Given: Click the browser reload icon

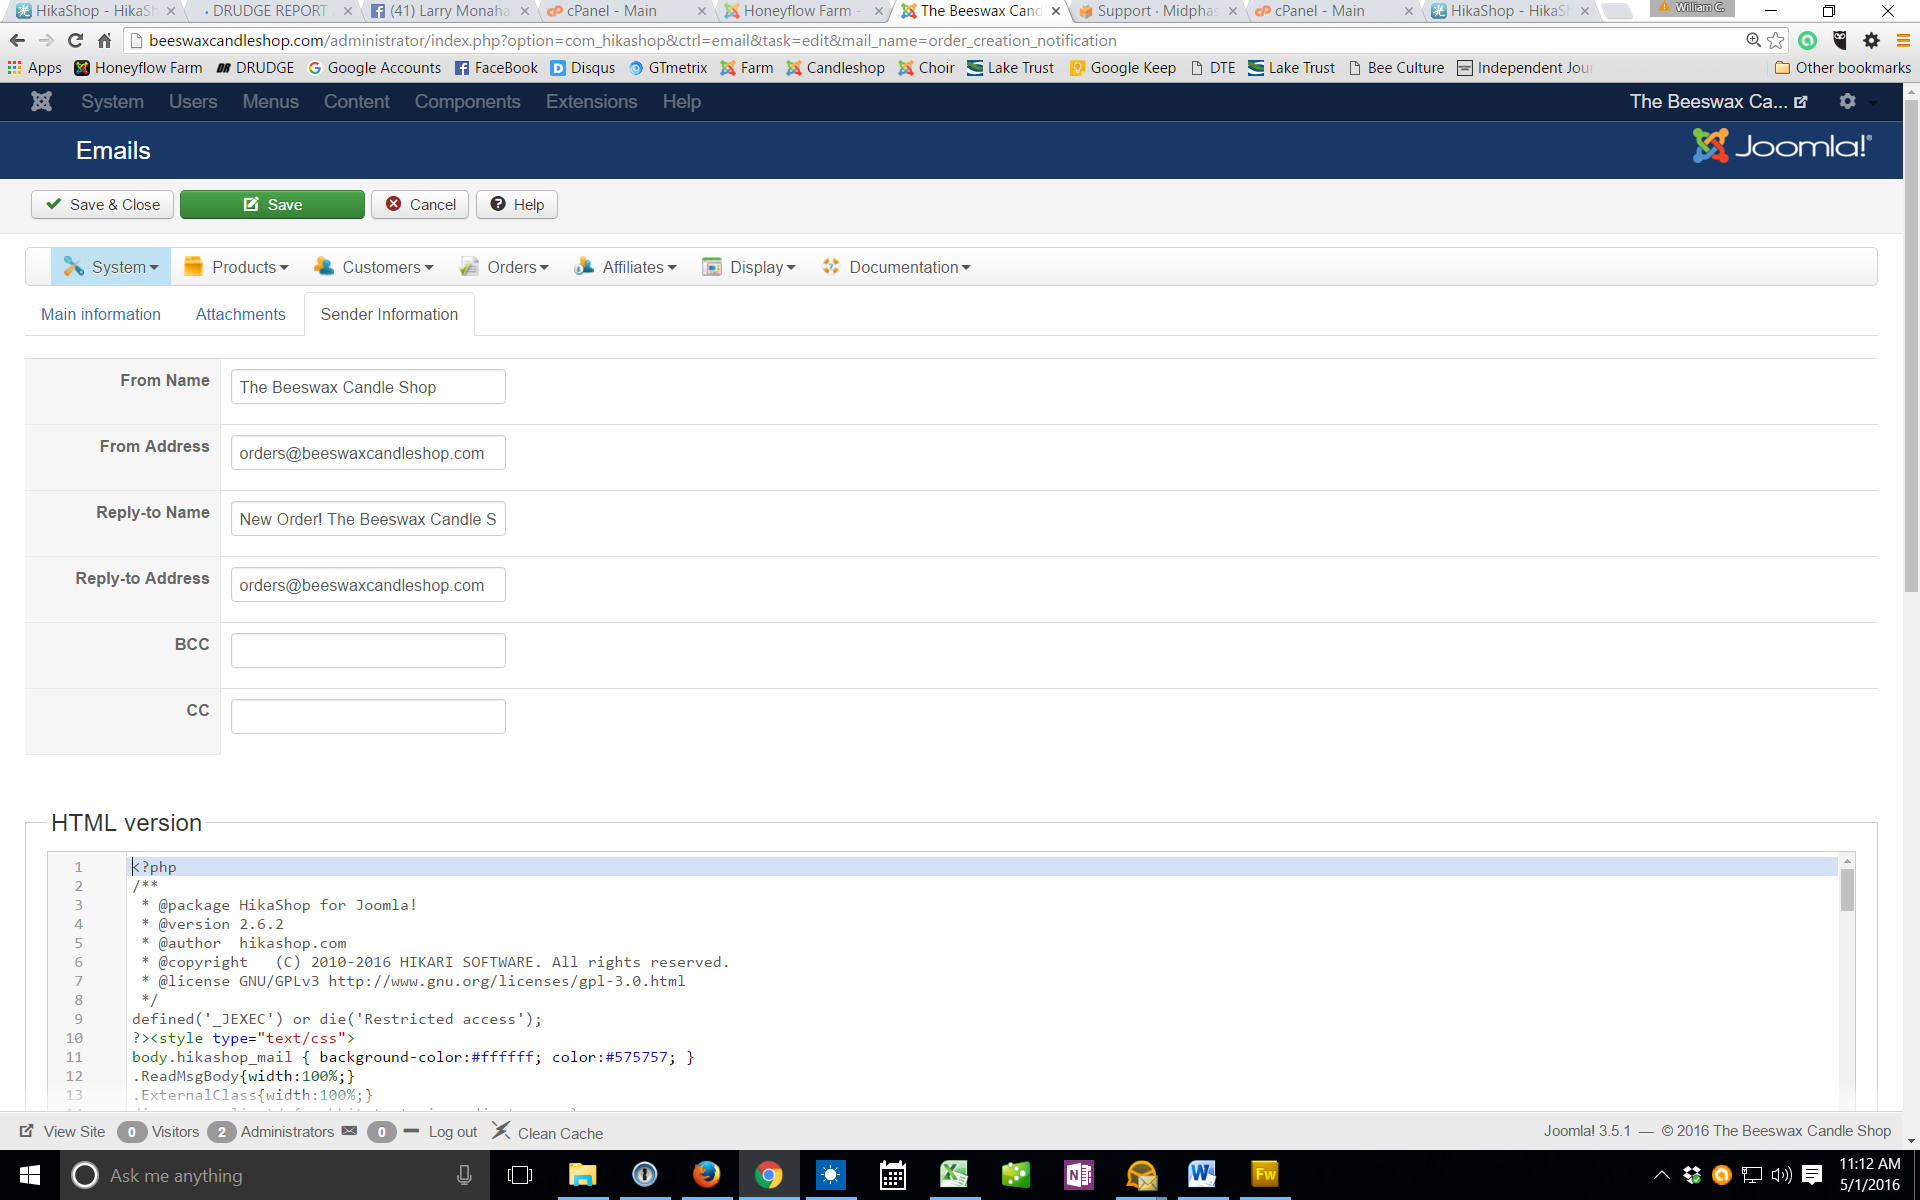Looking at the screenshot, I should coord(75,40).
